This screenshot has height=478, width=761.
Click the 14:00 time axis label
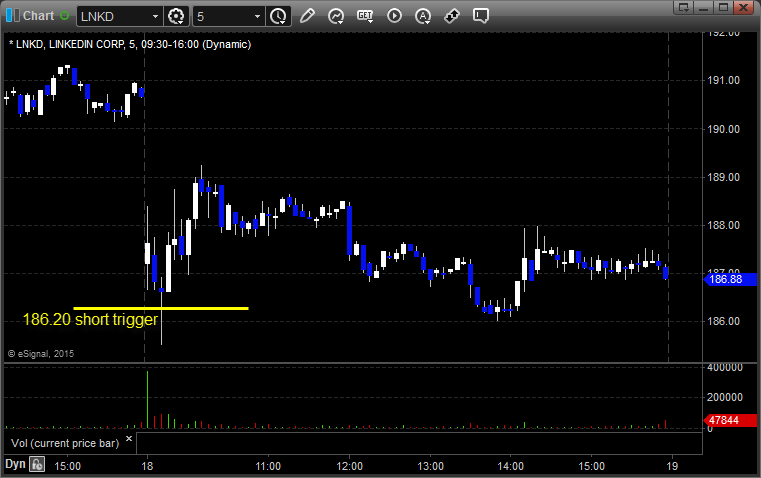[x=511, y=466]
